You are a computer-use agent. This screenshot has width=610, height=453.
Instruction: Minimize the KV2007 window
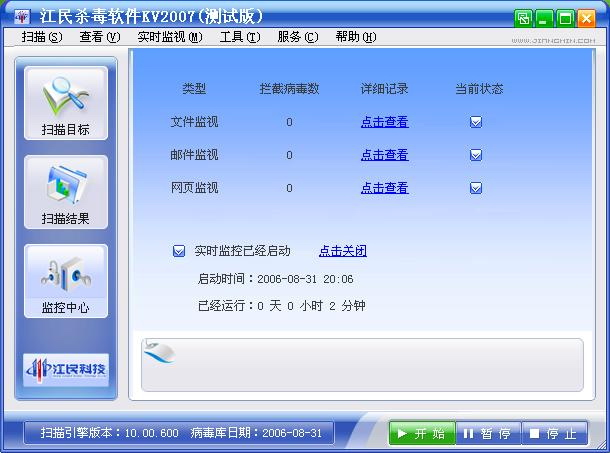click(544, 18)
